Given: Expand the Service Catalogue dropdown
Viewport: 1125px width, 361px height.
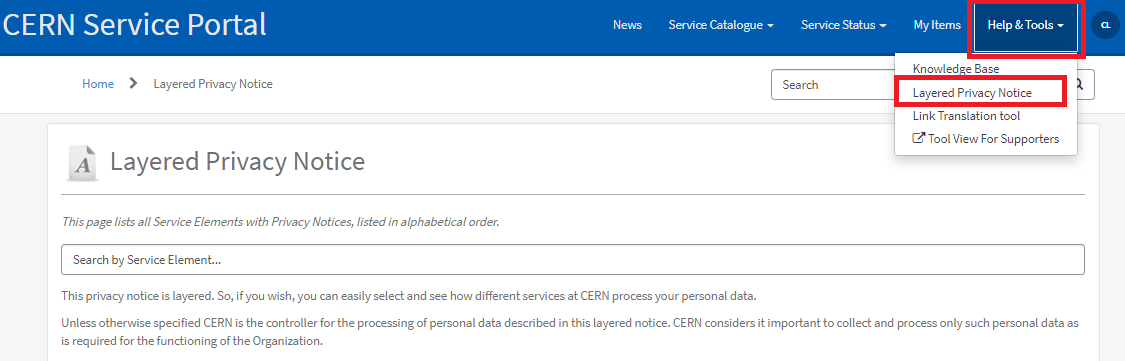Looking at the screenshot, I should pos(721,25).
